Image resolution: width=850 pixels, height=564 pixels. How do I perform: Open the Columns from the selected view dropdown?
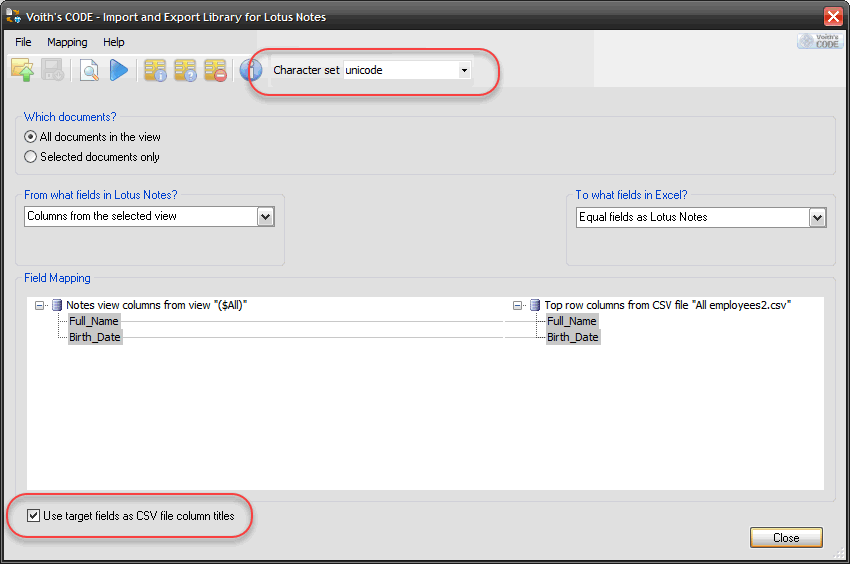click(265, 216)
